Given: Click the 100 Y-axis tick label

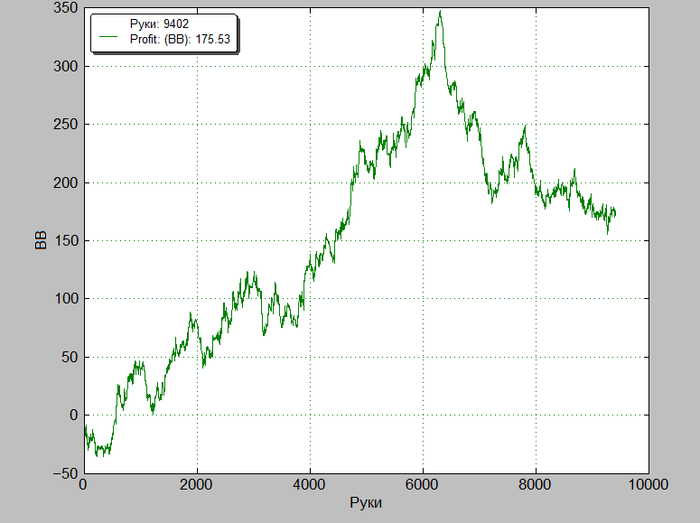Looking at the screenshot, I should [66, 299].
